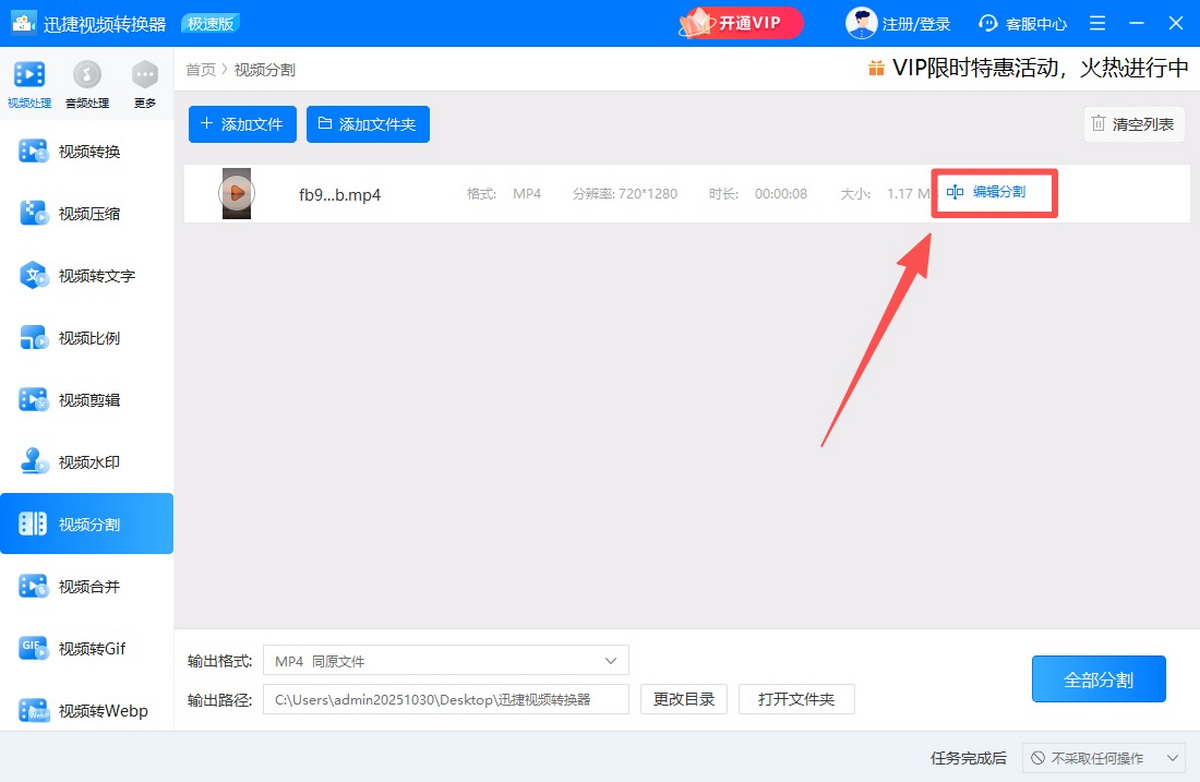This screenshot has width=1200, height=782.
Task: Open the 编辑分割 editor for fb9...b.mp4
Action: coord(994,193)
